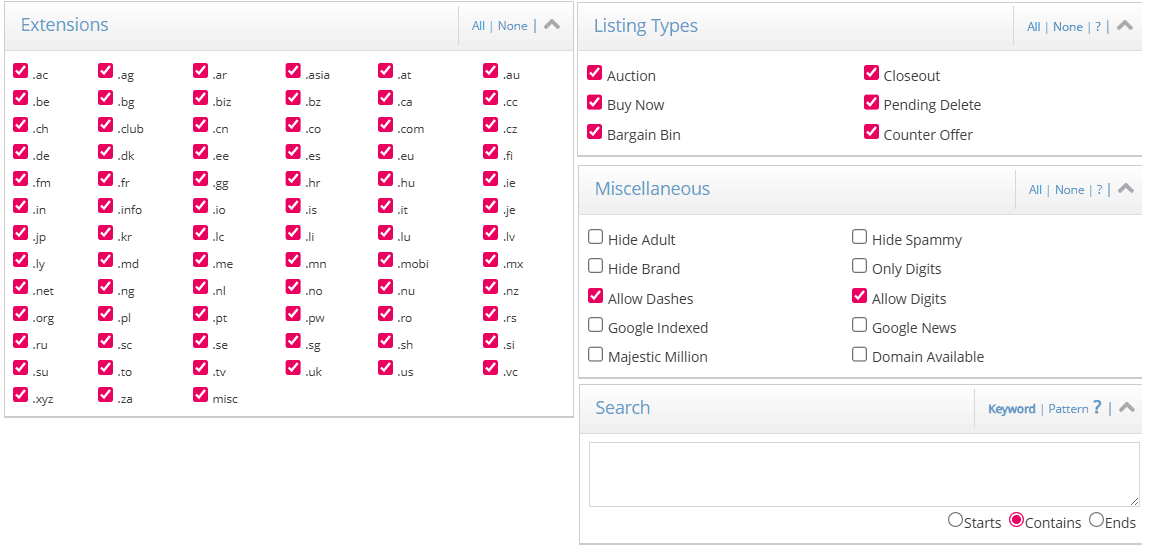Uncheck the Auction listing type
Image resolution: width=1151 pixels, height=549 pixels.
[x=595, y=73]
